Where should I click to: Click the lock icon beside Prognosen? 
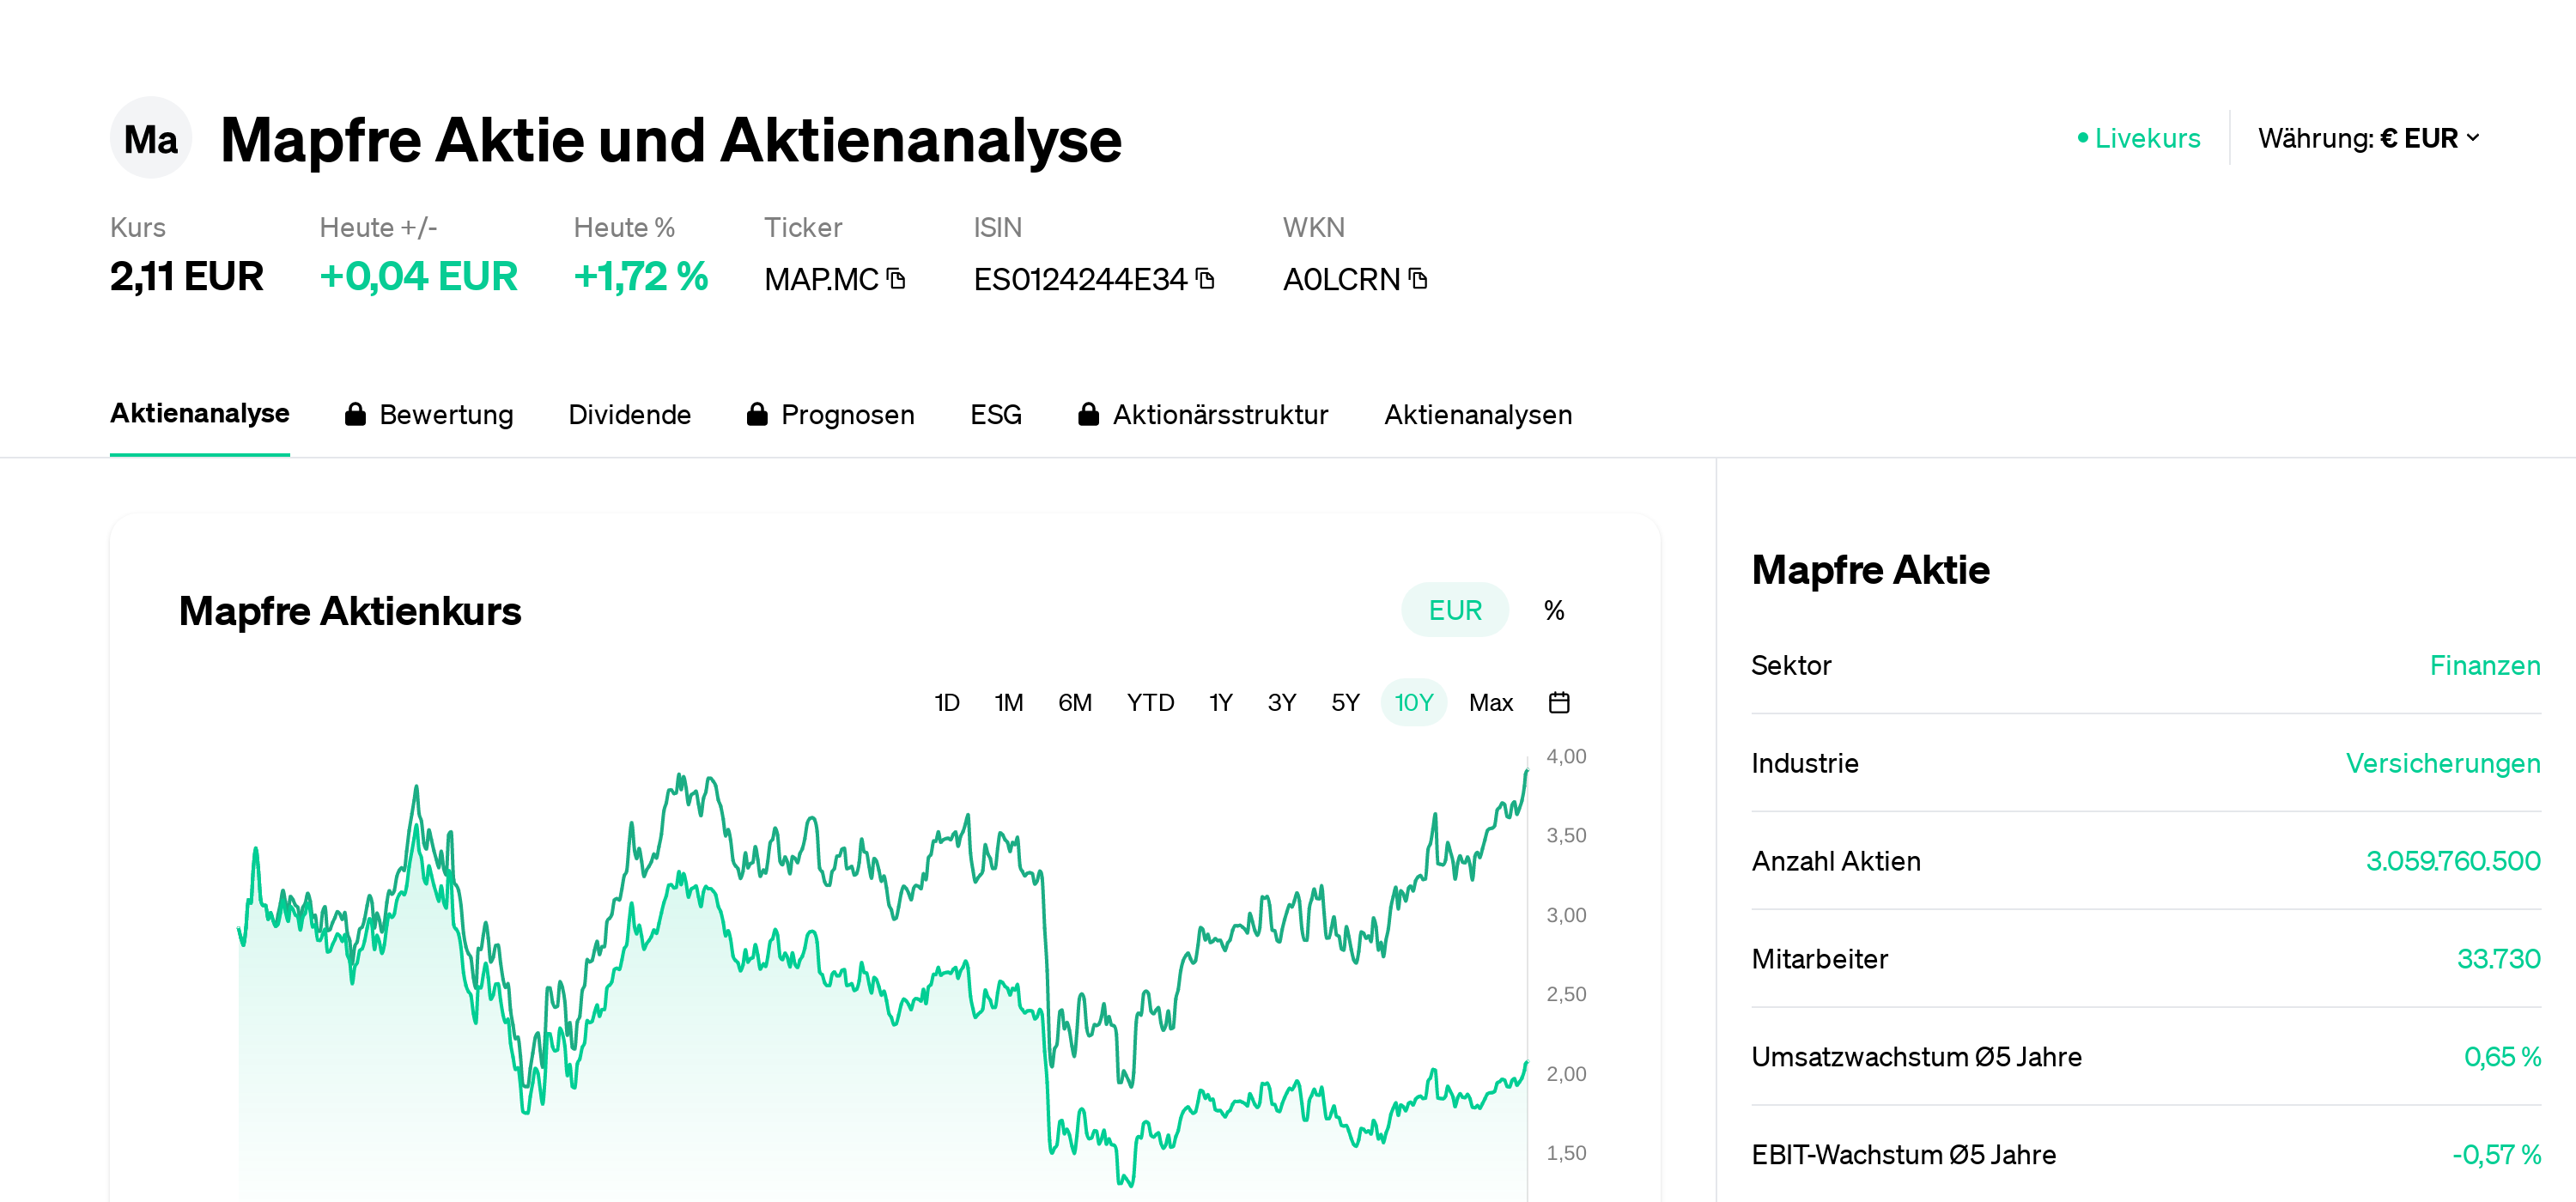point(757,415)
